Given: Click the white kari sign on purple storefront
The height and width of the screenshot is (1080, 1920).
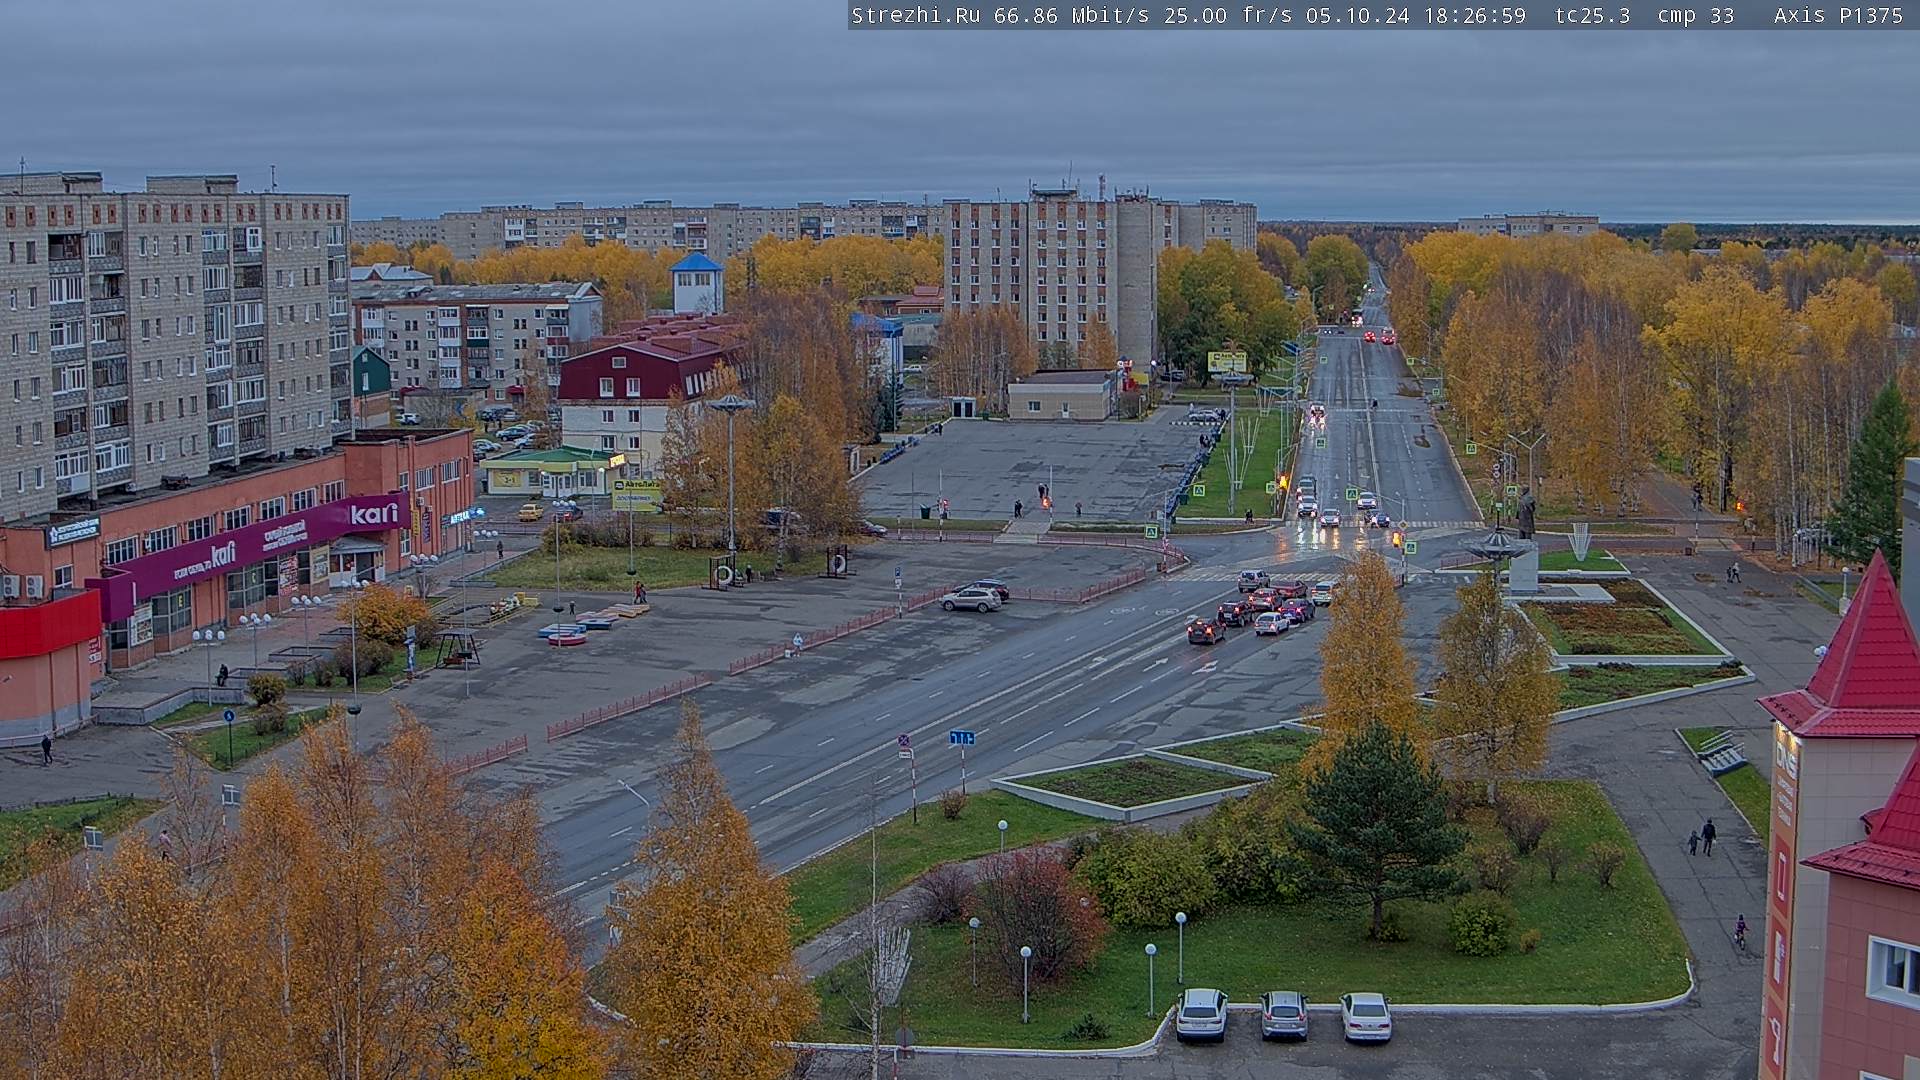Looking at the screenshot, I should (x=374, y=513).
